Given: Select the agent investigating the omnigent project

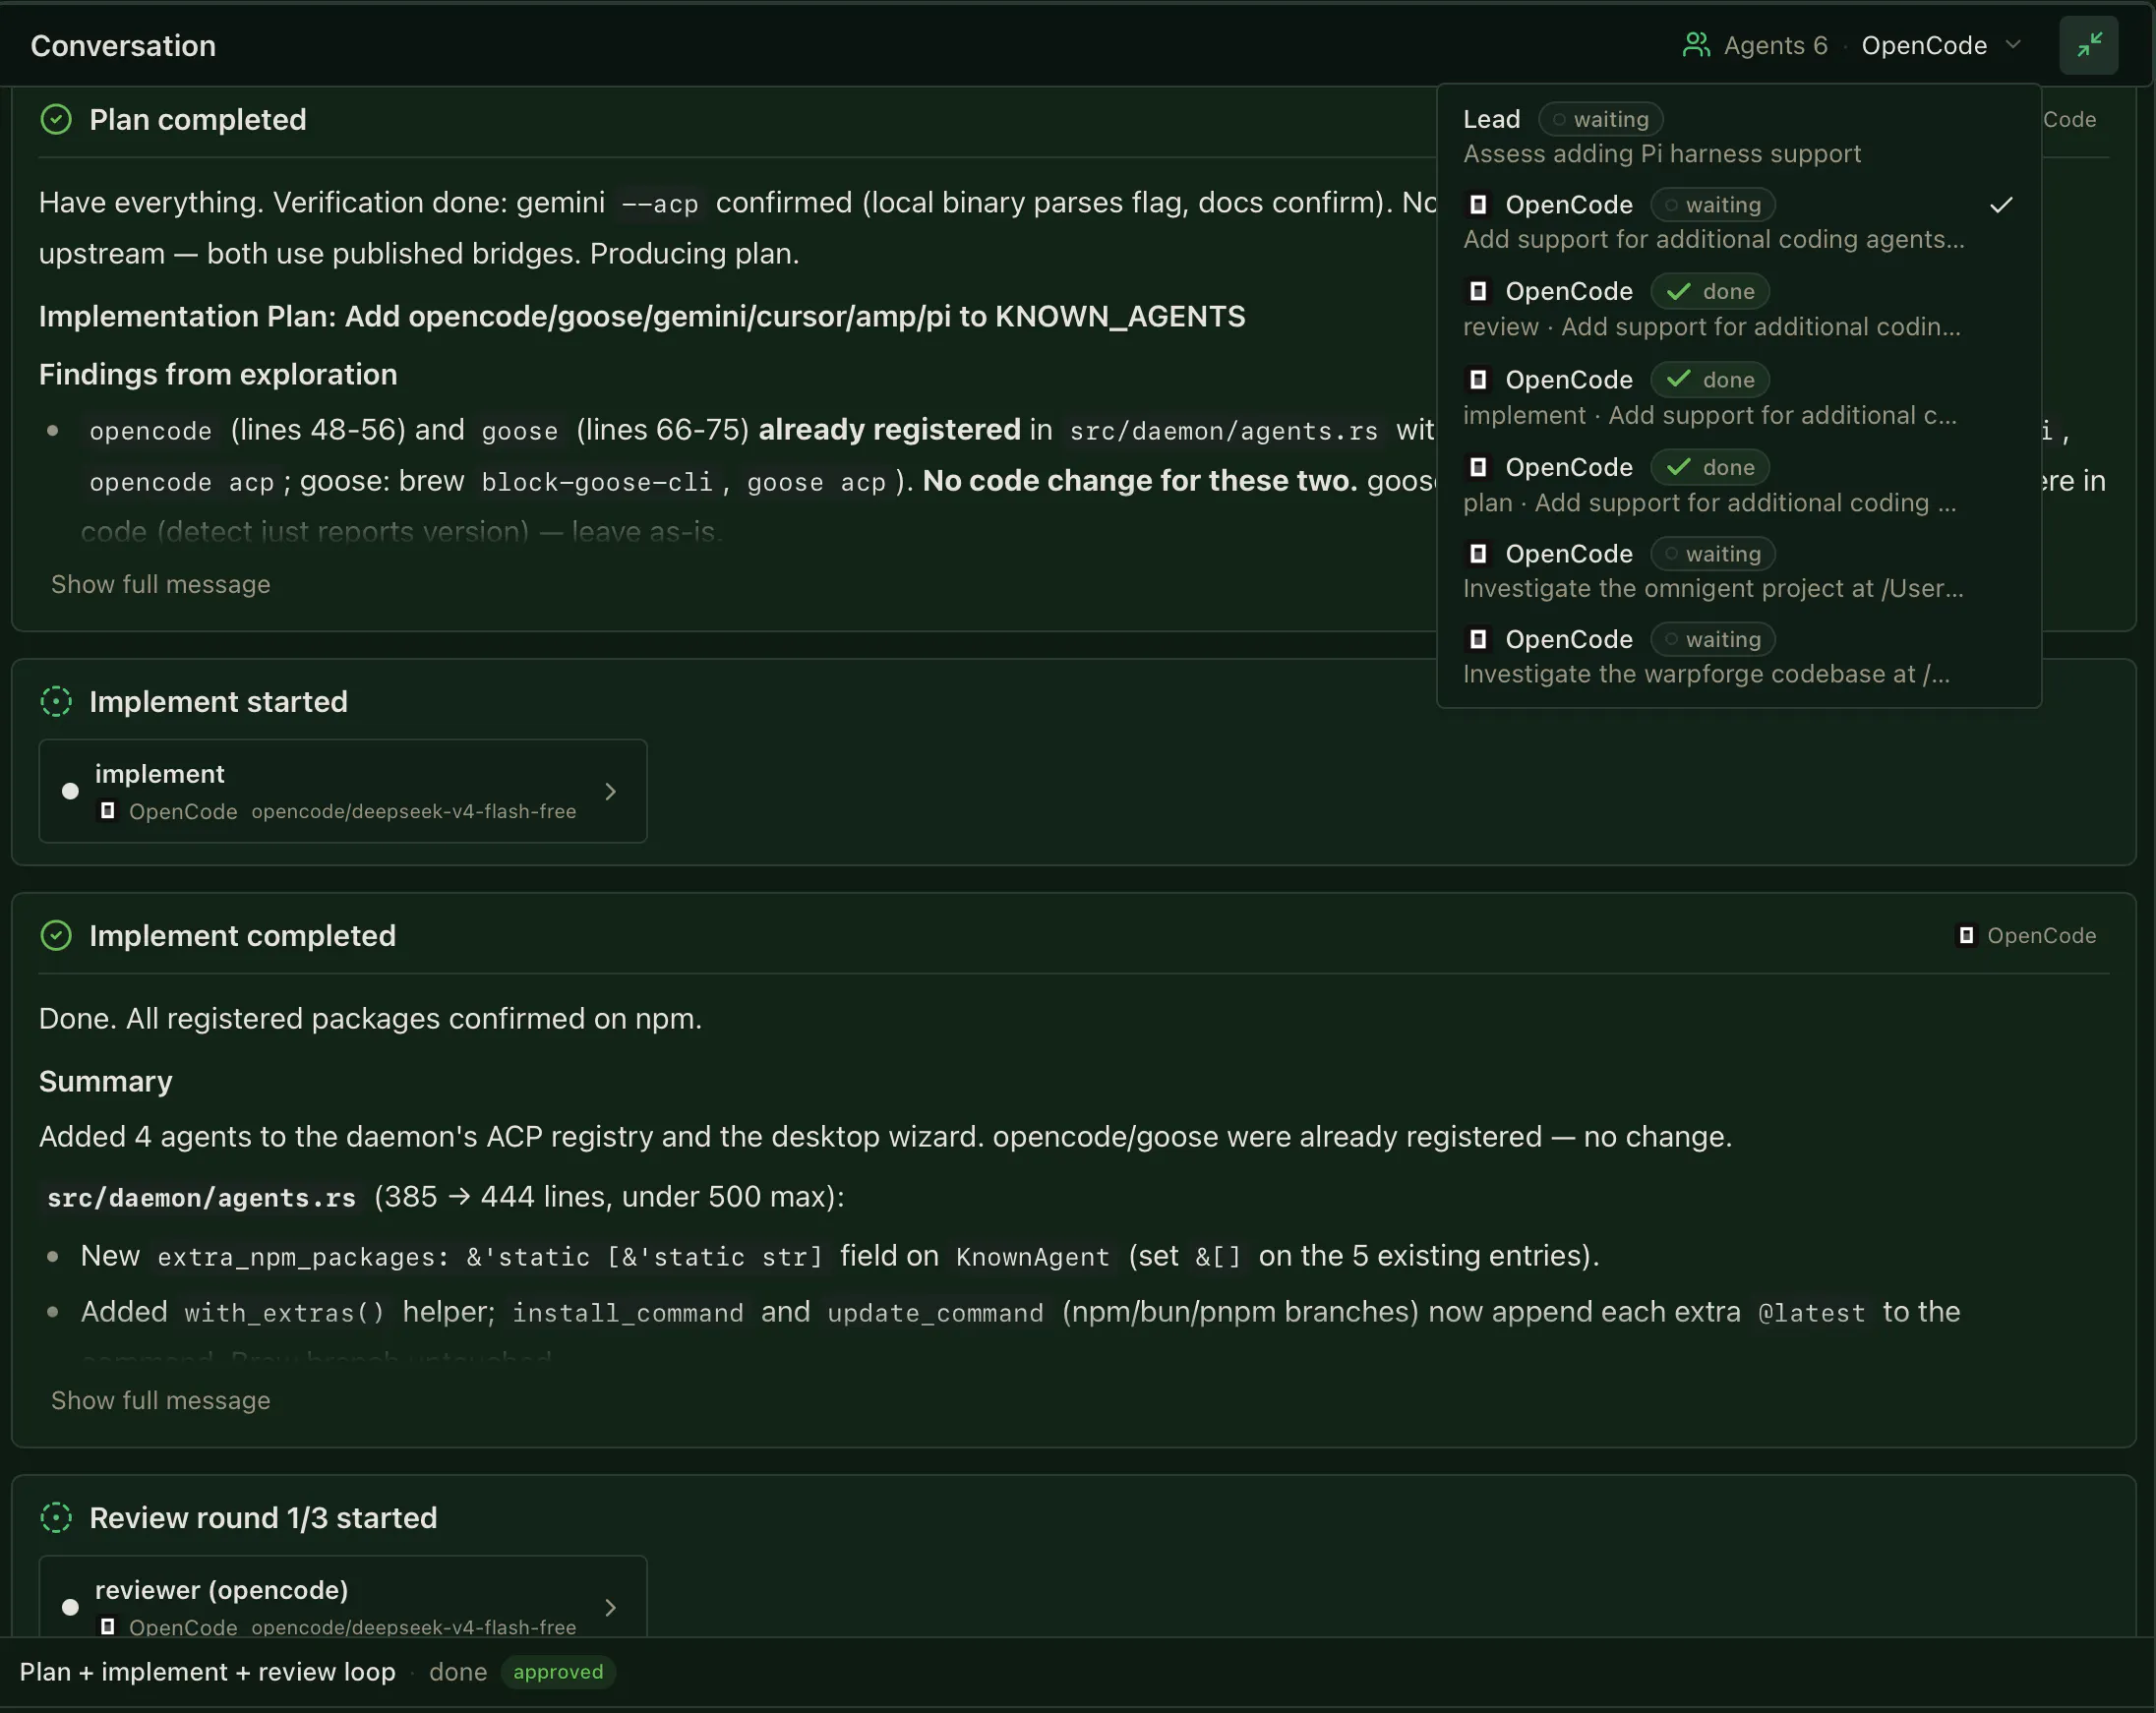Looking at the screenshot, I should (x=1738, y=571).
